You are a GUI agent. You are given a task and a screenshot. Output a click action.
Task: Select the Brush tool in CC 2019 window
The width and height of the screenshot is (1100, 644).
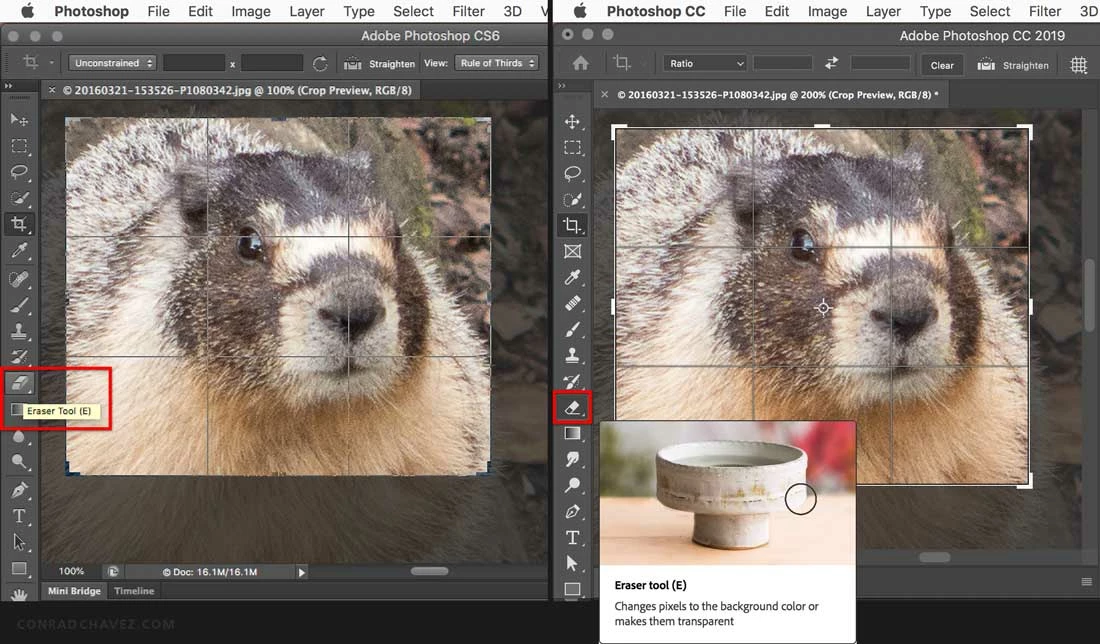coord(572,330)
